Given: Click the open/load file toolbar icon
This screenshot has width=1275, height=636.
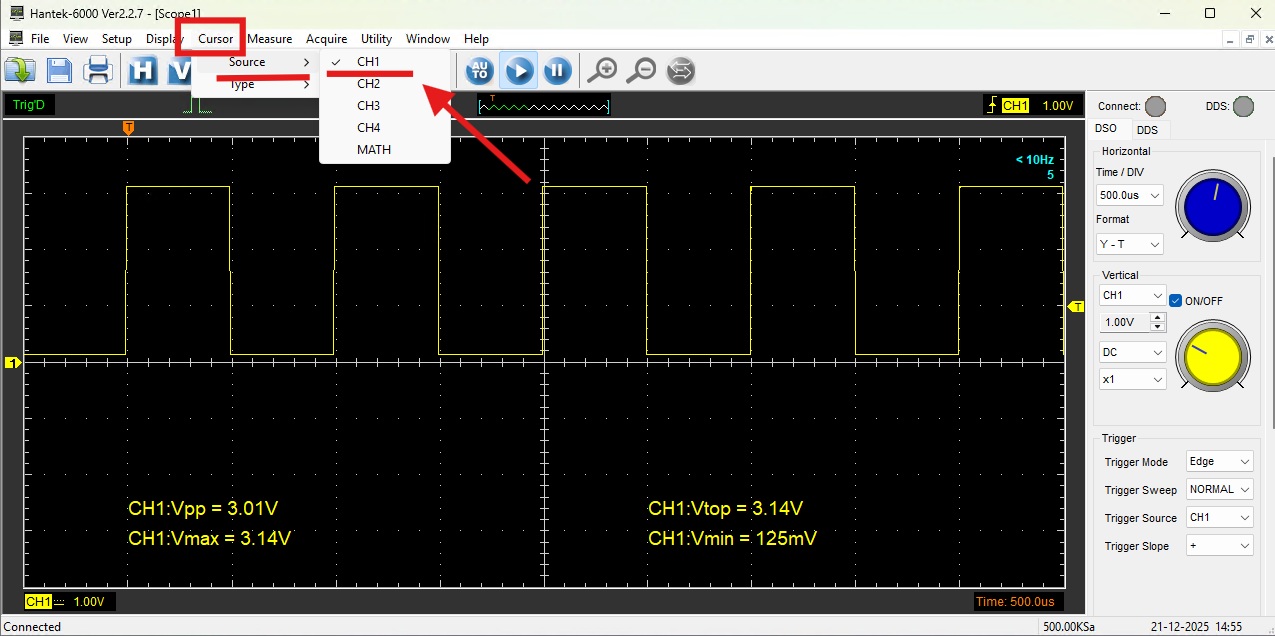Looking at the screenshot, I should [20, 70].
